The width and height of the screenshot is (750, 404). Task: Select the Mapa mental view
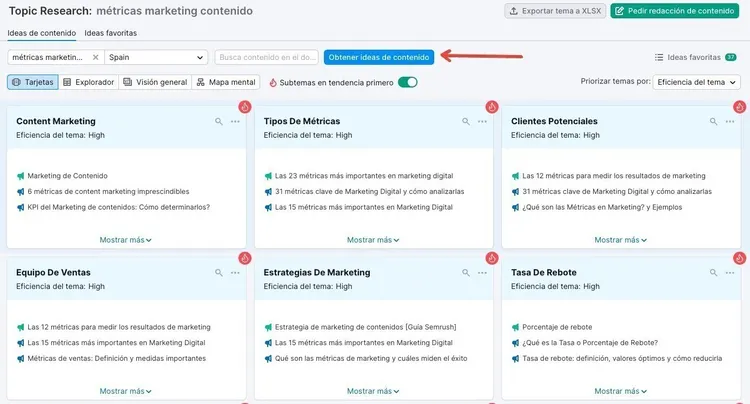click(x=226, y=82)
